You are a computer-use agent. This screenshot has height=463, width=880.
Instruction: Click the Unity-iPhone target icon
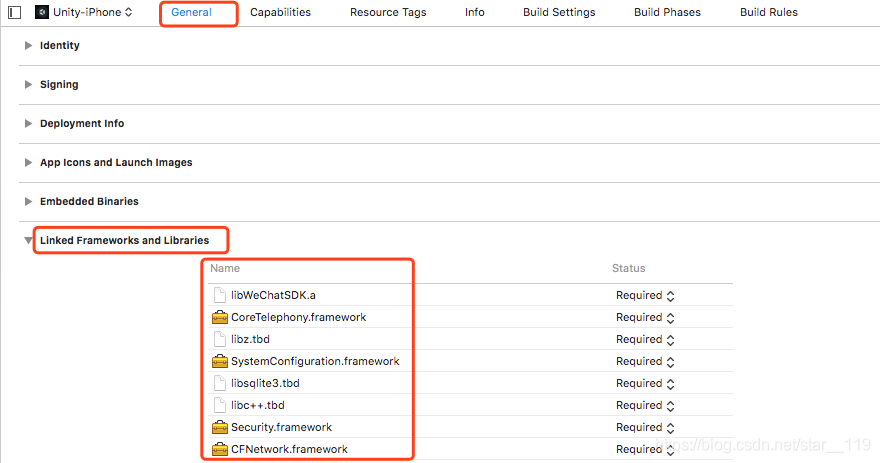pos(42,12)
